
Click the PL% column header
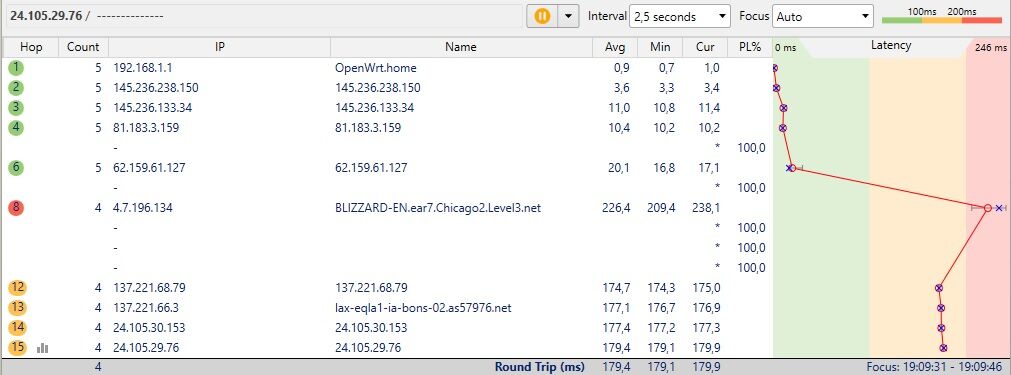point(750,47)
